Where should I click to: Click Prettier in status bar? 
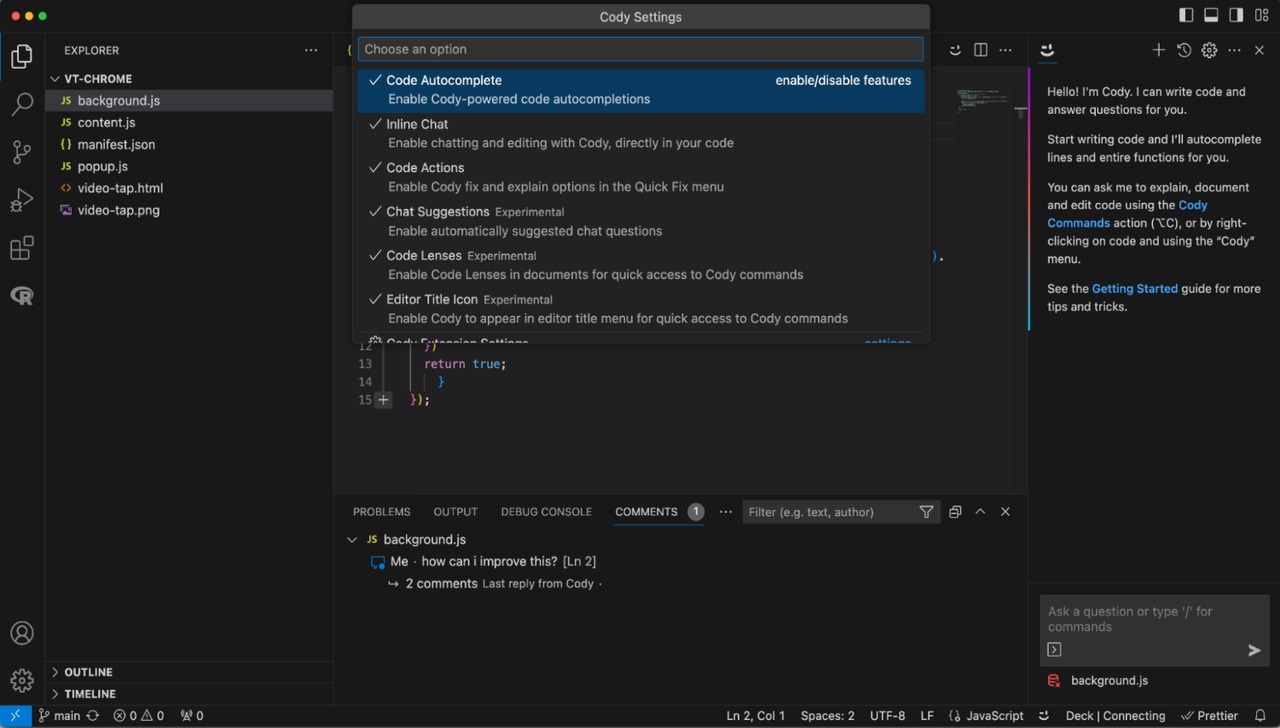click(1209, 716)
